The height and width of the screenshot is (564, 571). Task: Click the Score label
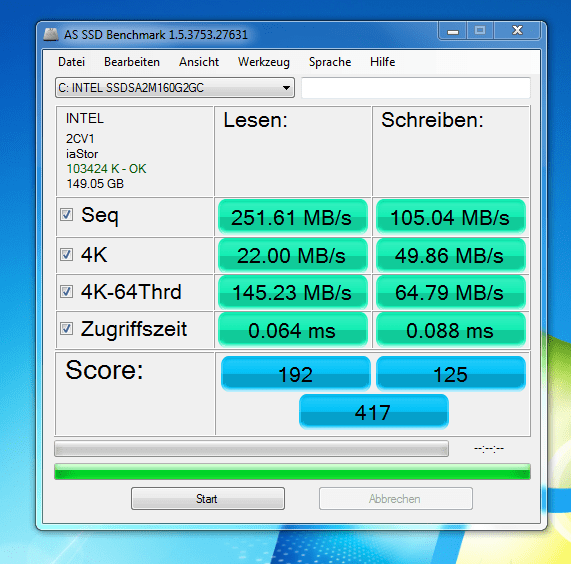tap(104, 370)
